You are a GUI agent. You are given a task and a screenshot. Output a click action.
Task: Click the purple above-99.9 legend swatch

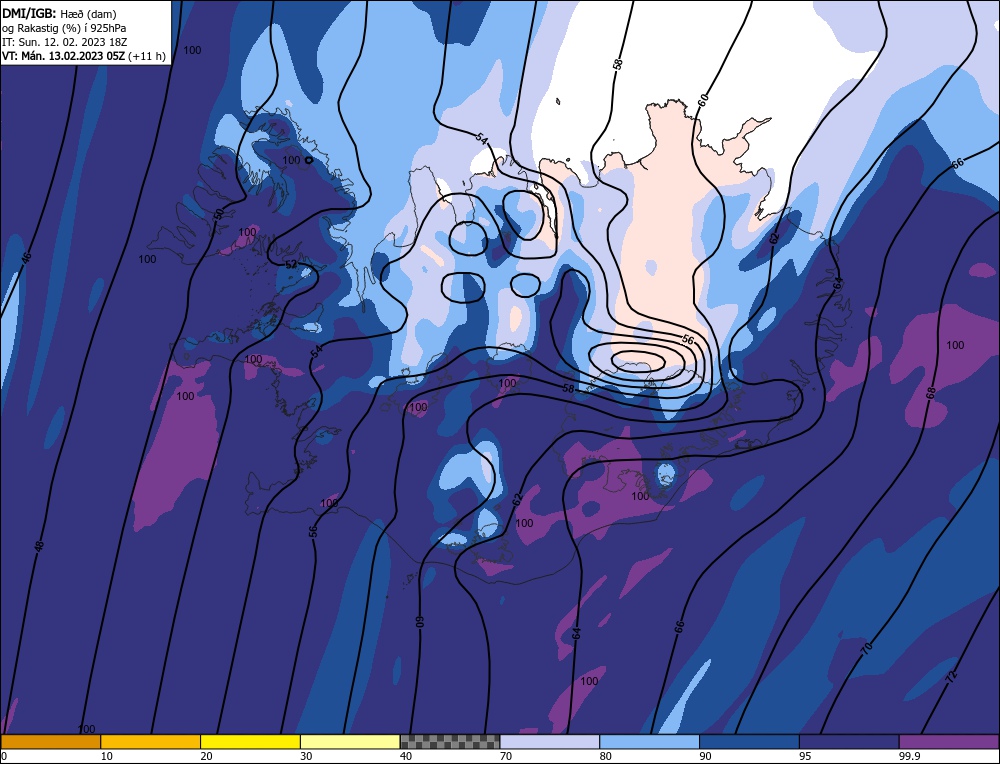949,742
